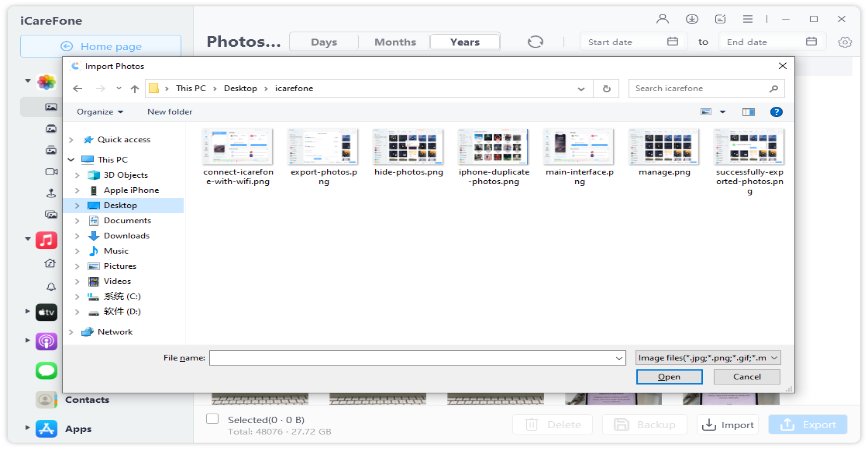Screen dimensions: 868x449
Task: Go up one folder level arrow
Action: (x=135, y=89)
